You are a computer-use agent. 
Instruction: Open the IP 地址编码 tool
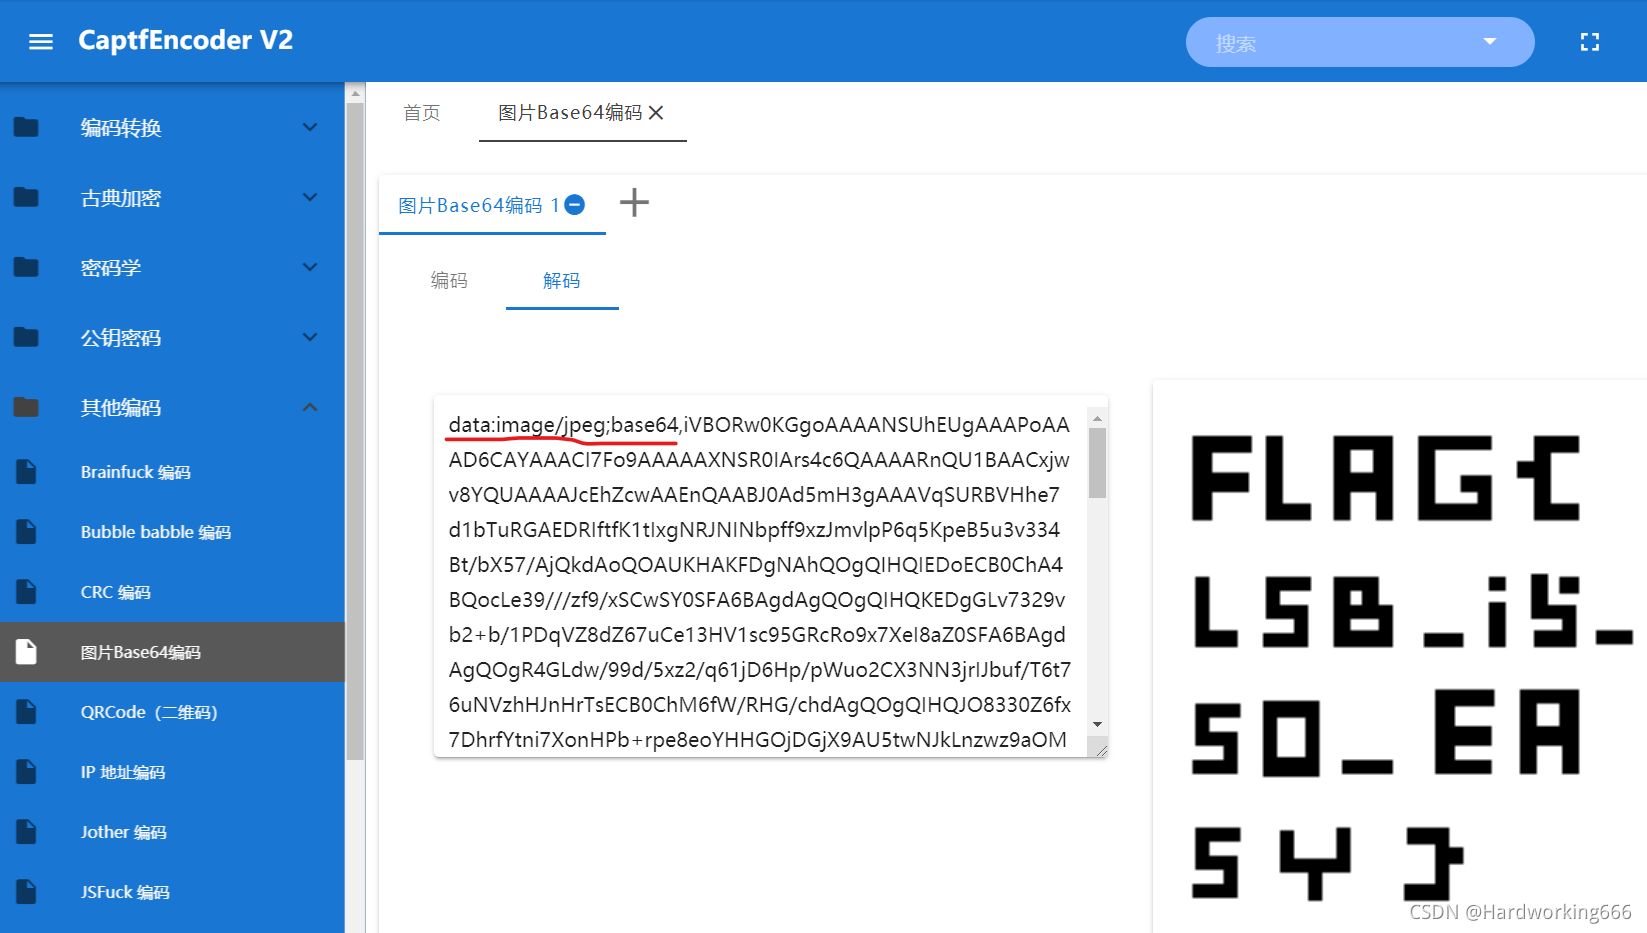pos(123,772)
